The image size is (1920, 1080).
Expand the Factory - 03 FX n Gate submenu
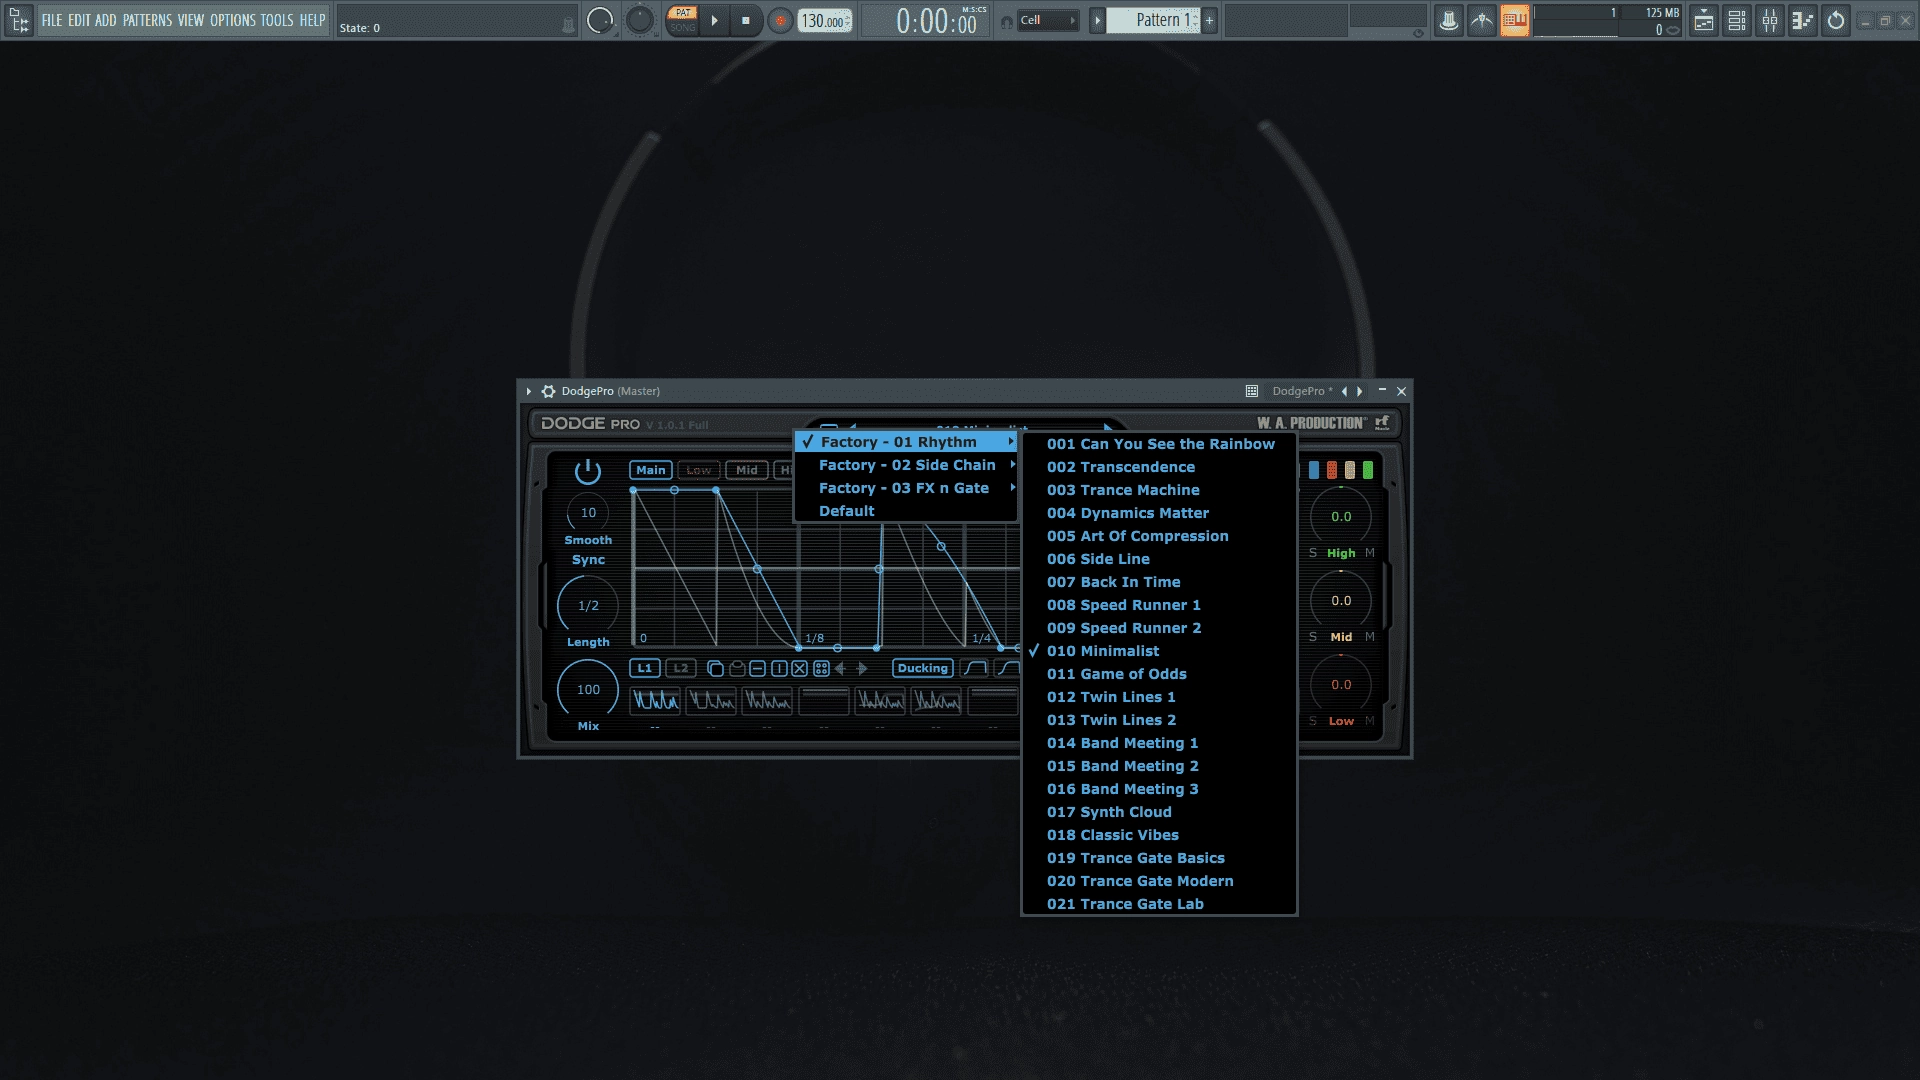[906, 488]
